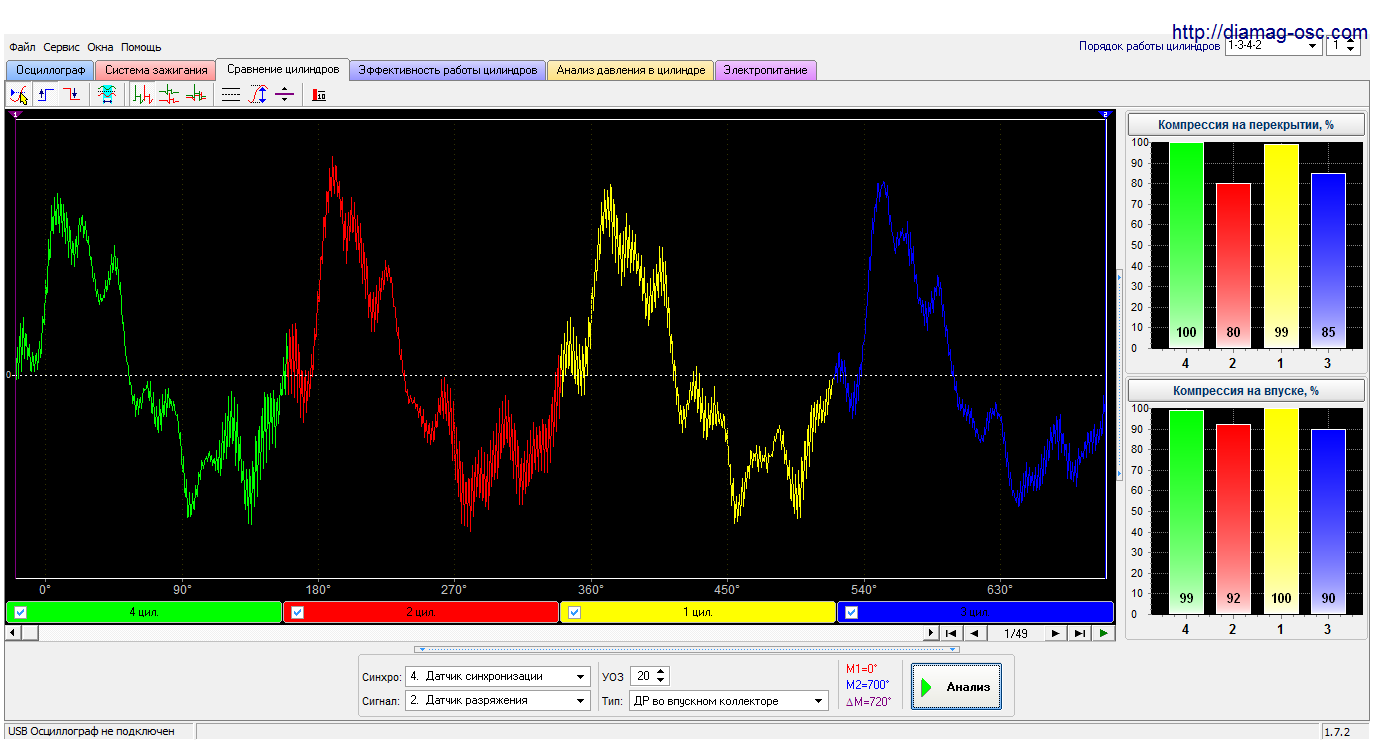Click the zero line position icon

coord(284,95)
